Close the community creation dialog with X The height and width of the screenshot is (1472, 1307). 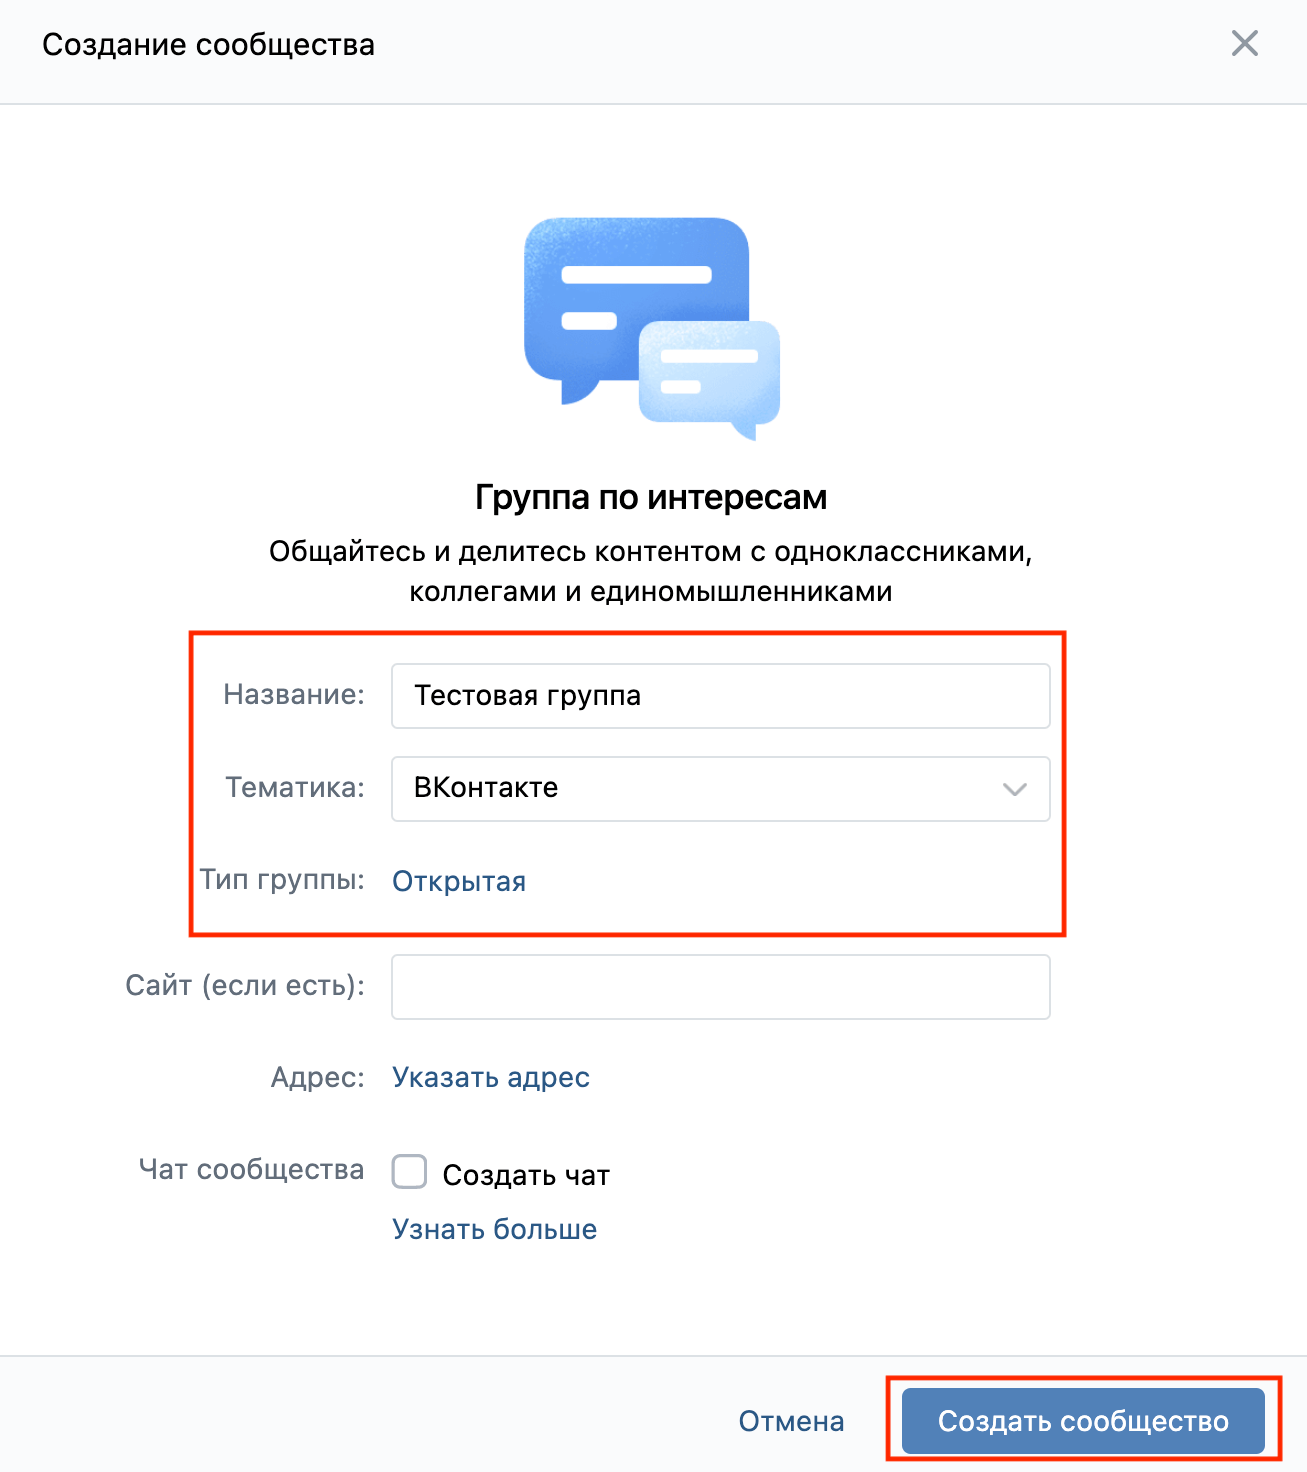point(1244,44)
